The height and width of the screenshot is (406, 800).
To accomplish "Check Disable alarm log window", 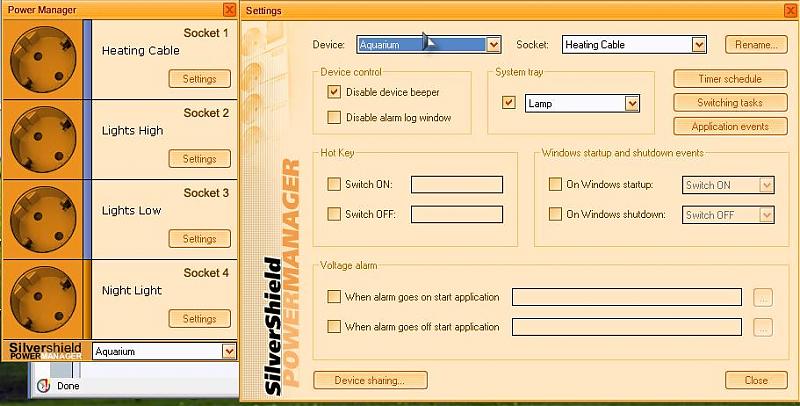I will (334, 117).
